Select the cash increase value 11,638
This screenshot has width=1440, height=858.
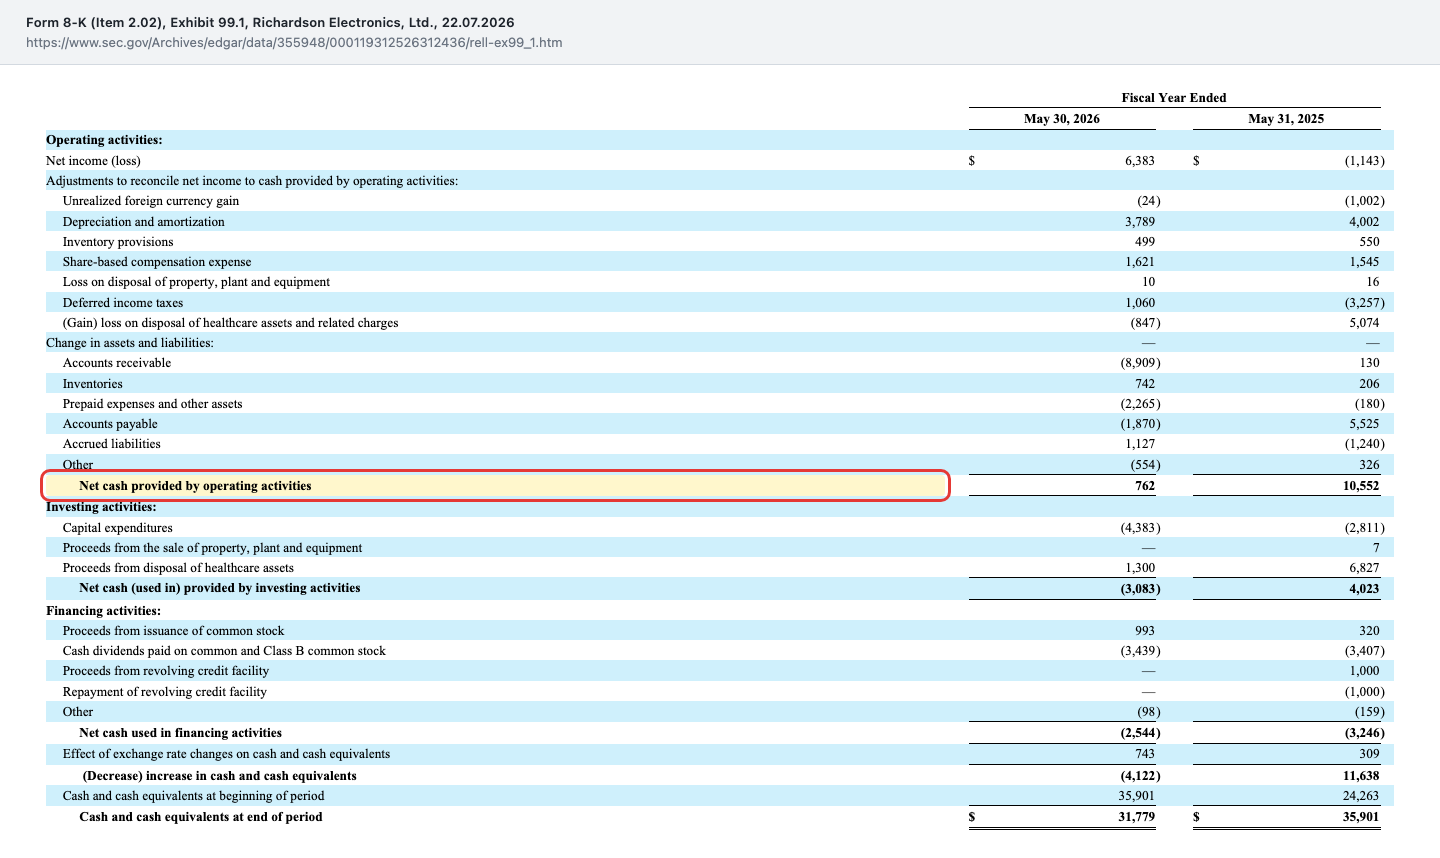pyautogui.click(x=1361, y=776)
